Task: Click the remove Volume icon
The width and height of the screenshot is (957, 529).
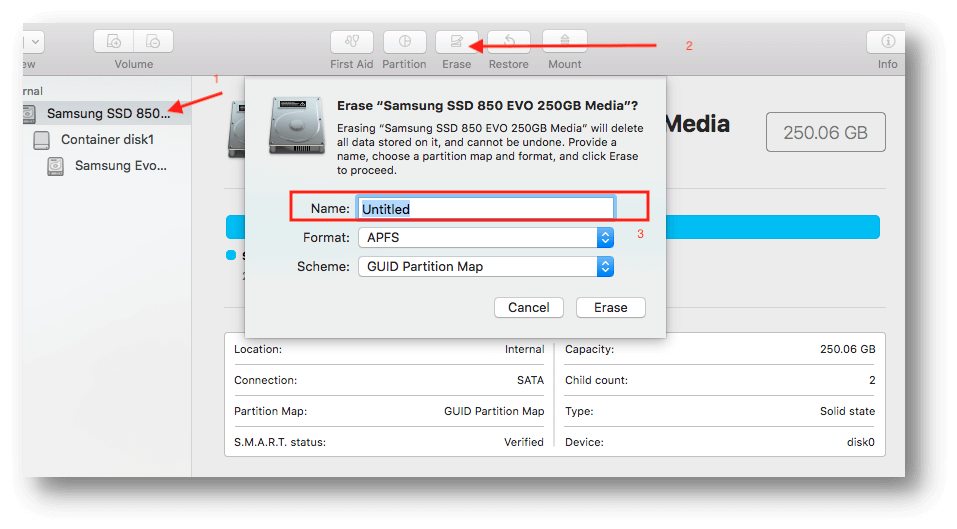Action: [153, 41]
